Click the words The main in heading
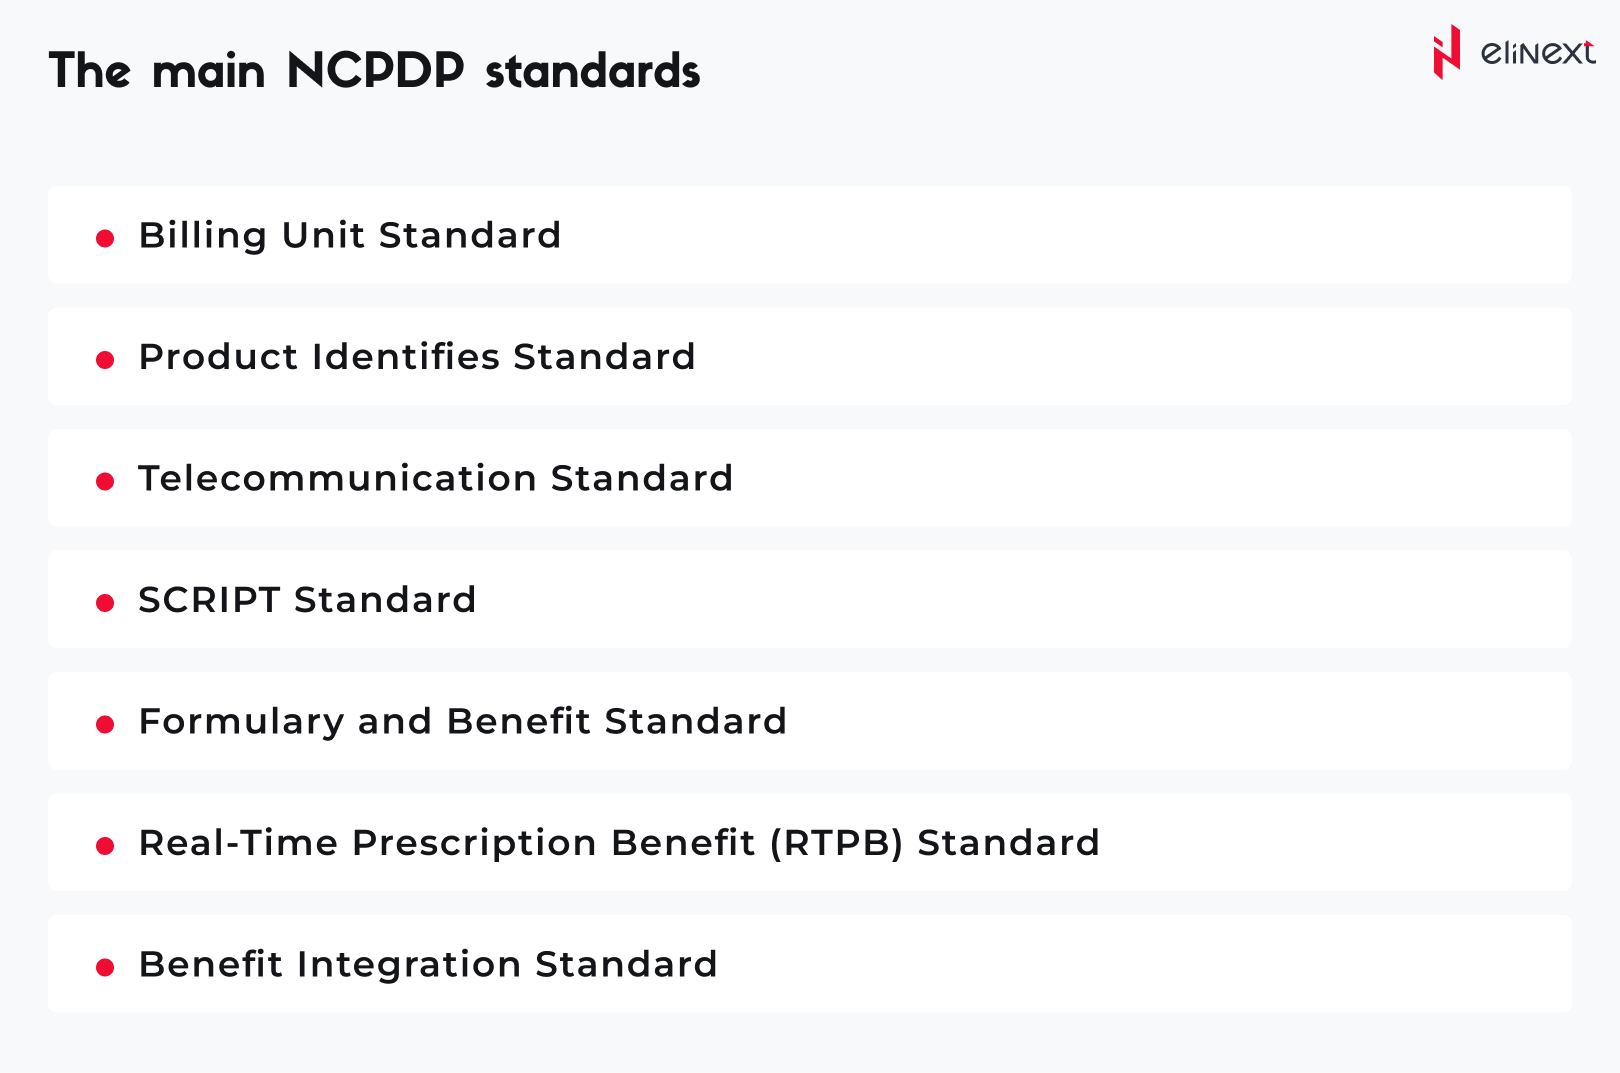The image size is (1620, 1073). coord(157,71)
